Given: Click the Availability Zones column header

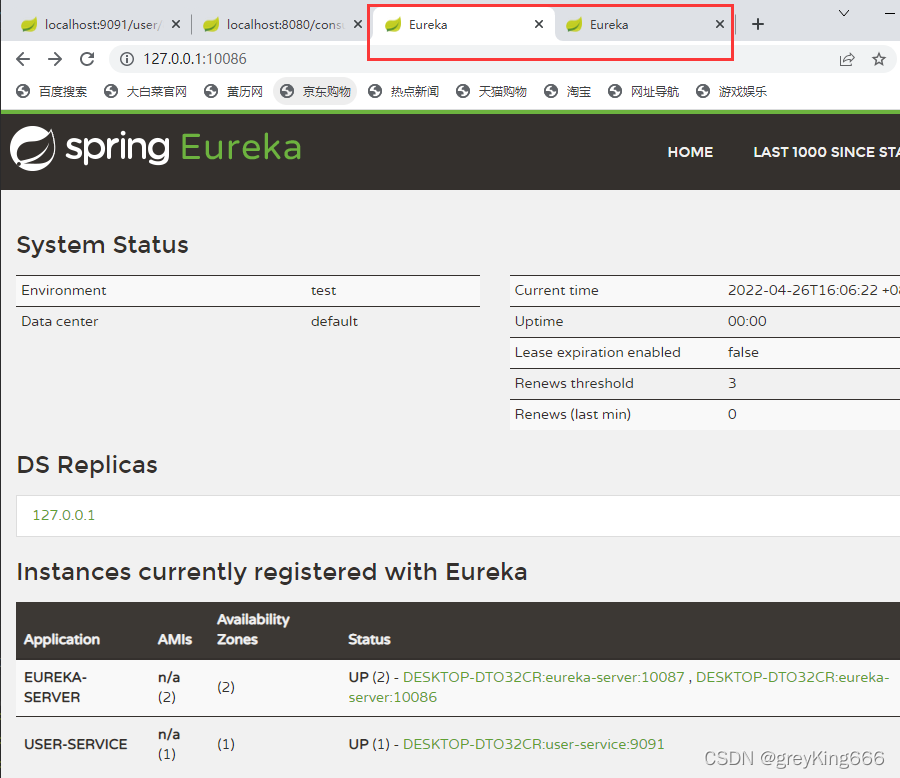Looking at the screenshot, I should point(253,629).
